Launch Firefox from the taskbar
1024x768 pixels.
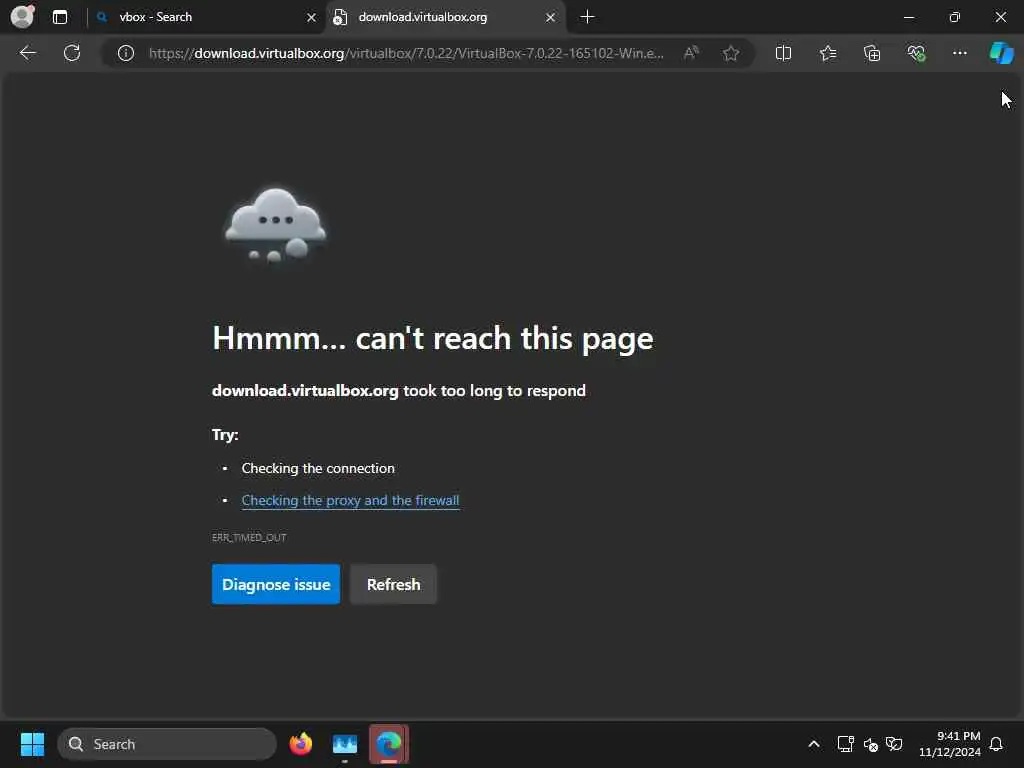click(x=300, y=744)
